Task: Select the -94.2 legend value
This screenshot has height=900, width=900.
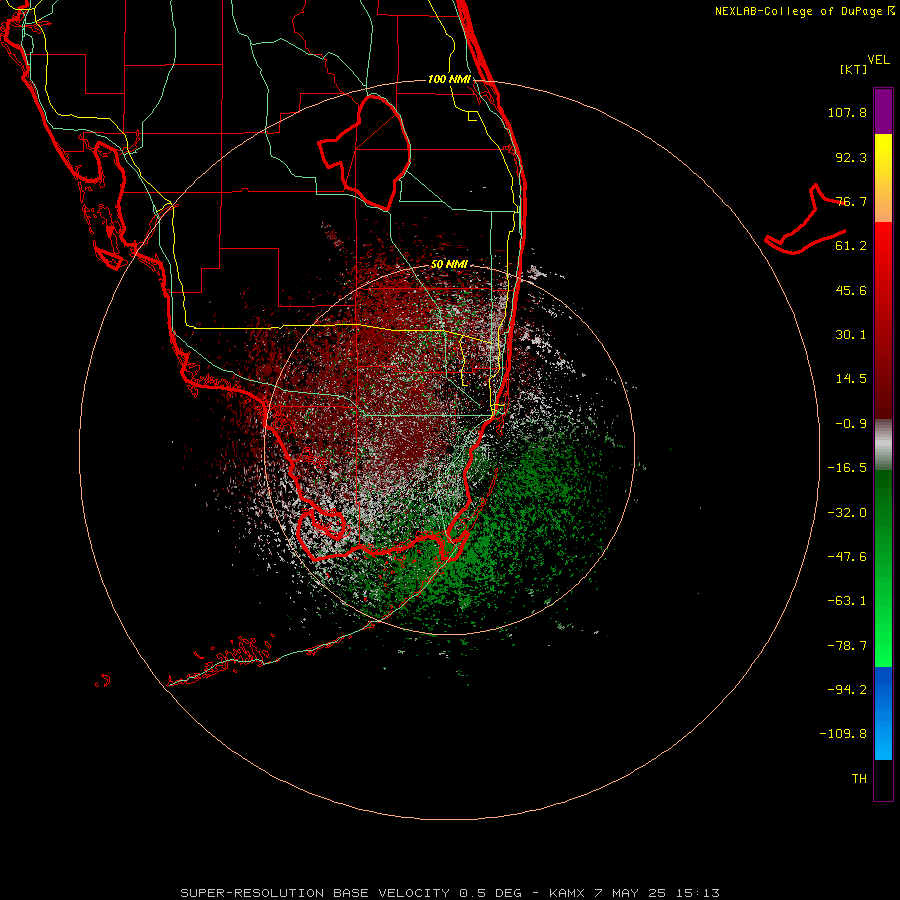Action: [847, 690]
